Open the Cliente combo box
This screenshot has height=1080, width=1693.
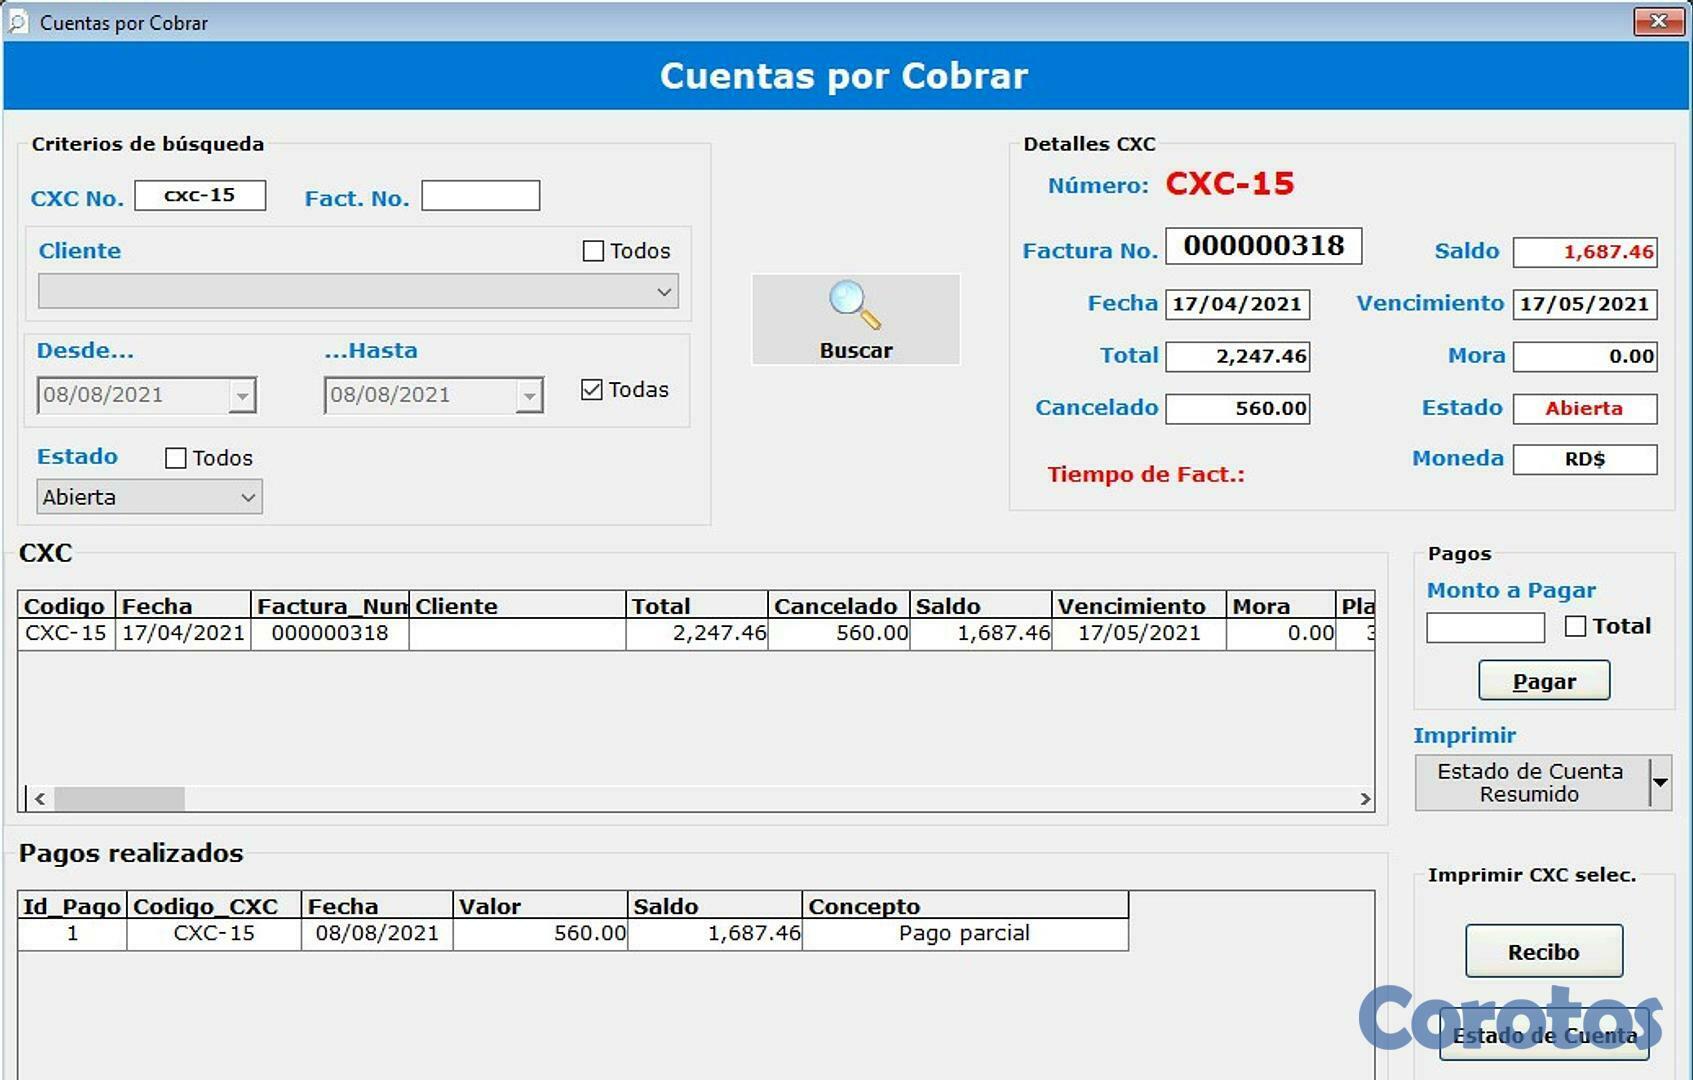665,291
